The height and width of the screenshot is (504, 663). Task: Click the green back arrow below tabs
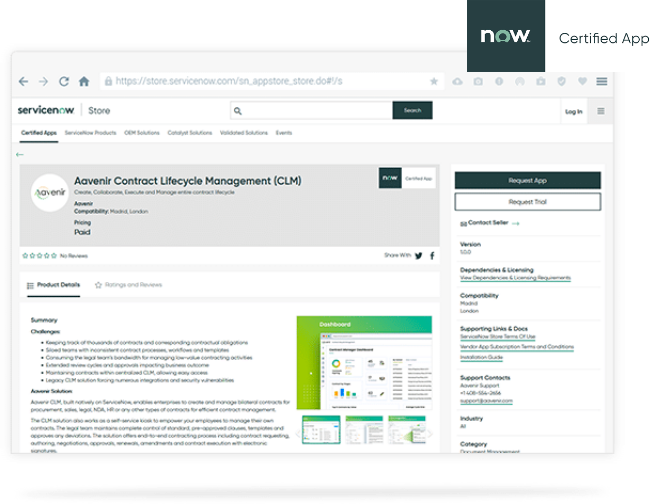[19, 154]
